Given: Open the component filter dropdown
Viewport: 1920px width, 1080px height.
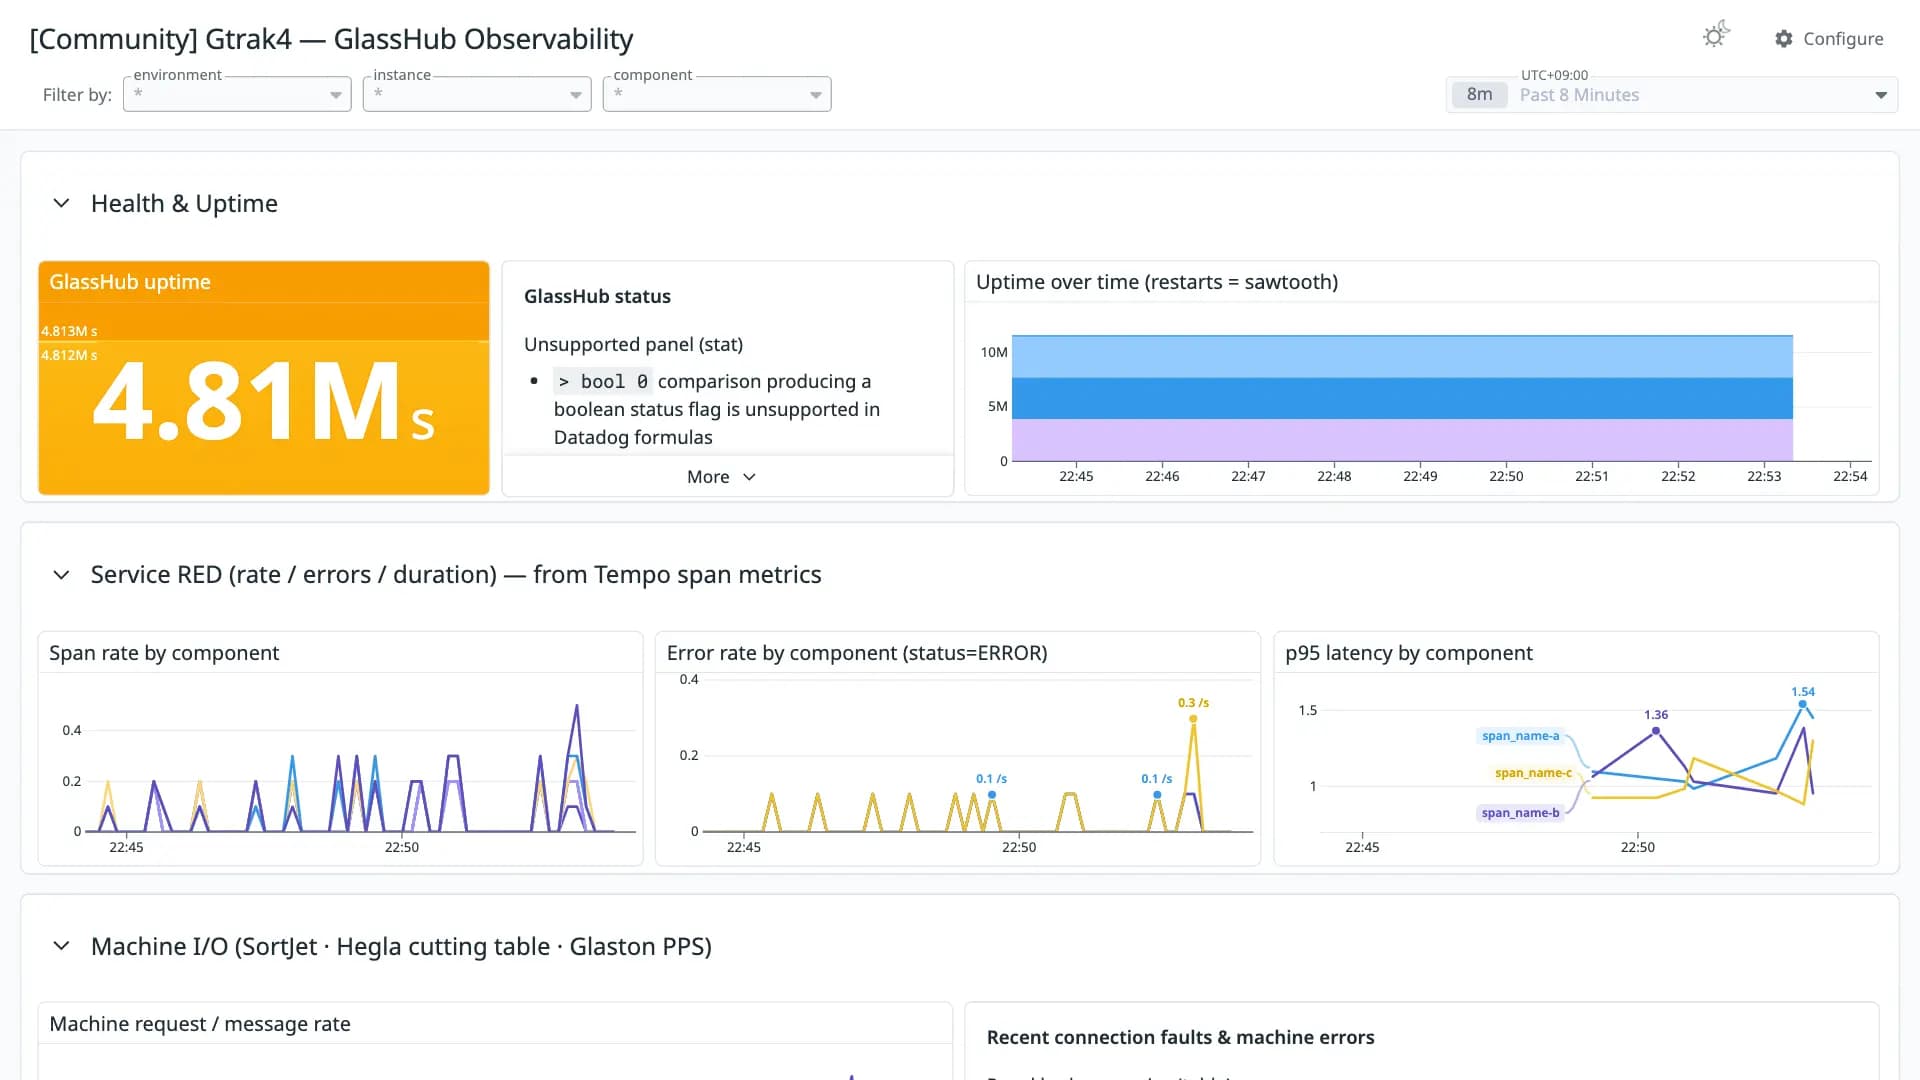Looking at the screenshot, I should [717, 94].
